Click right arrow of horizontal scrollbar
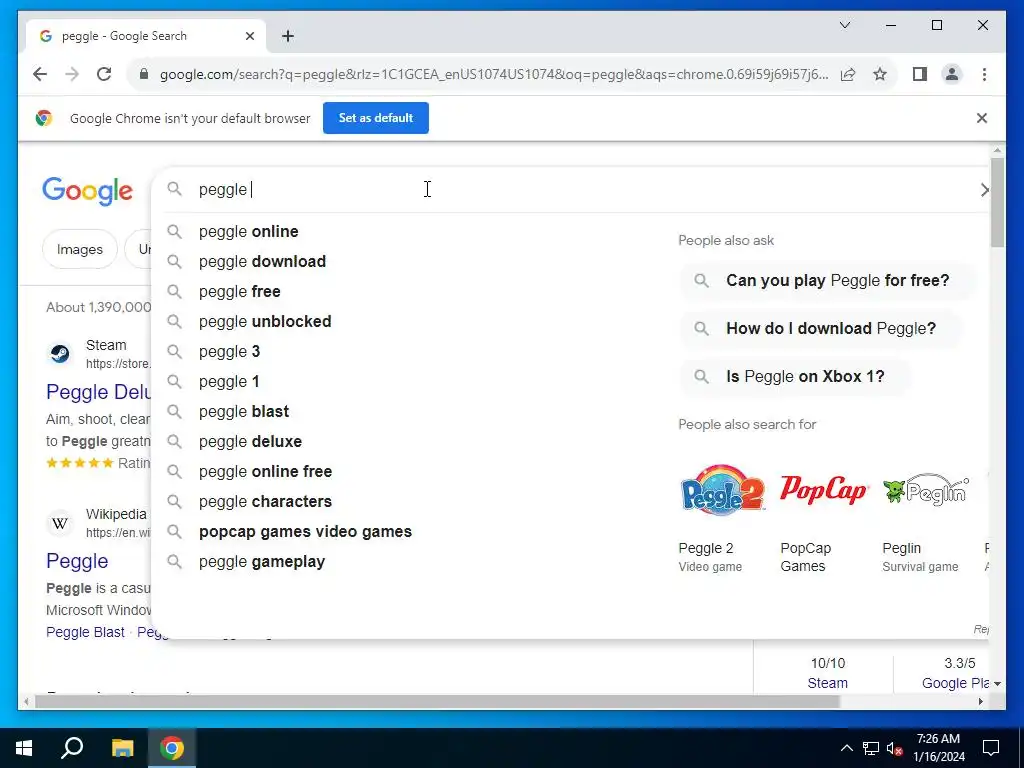The height and width of the screenshot is (768, 1024). tap(980, 702)
